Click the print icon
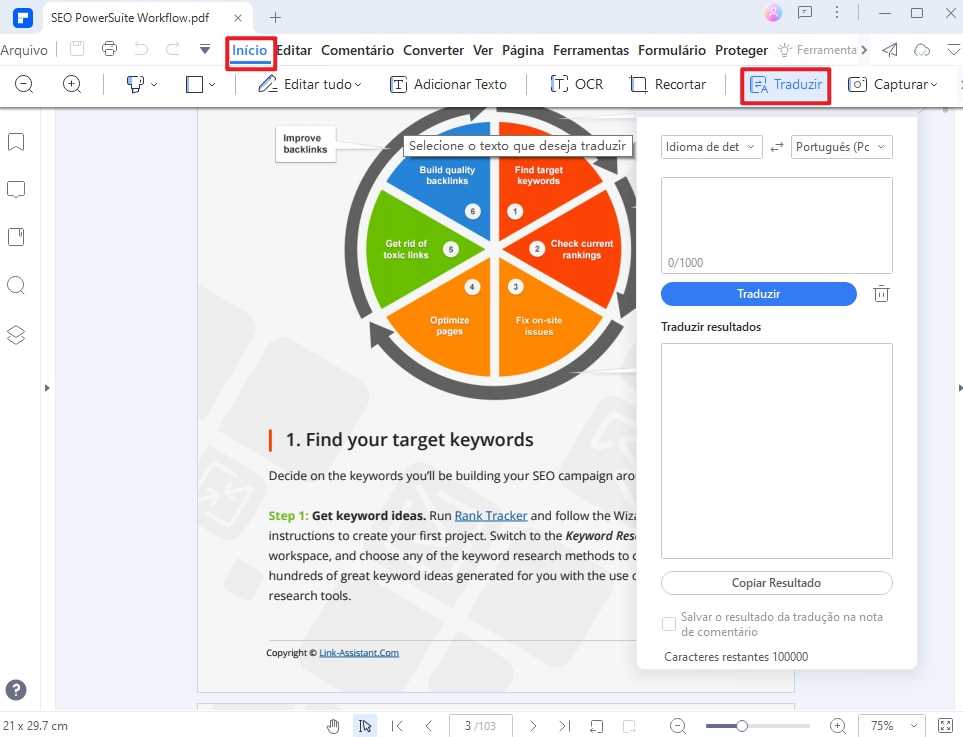Screen dimensions: 963x737 click(x=109, y=49)
